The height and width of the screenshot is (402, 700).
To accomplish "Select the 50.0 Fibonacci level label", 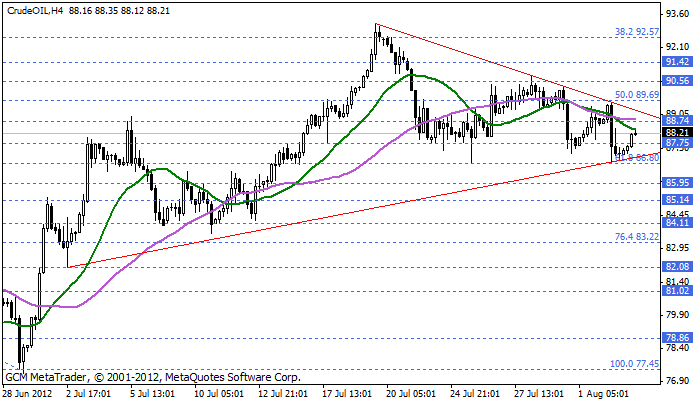I will pyautogui.click(x=636, y=93).
